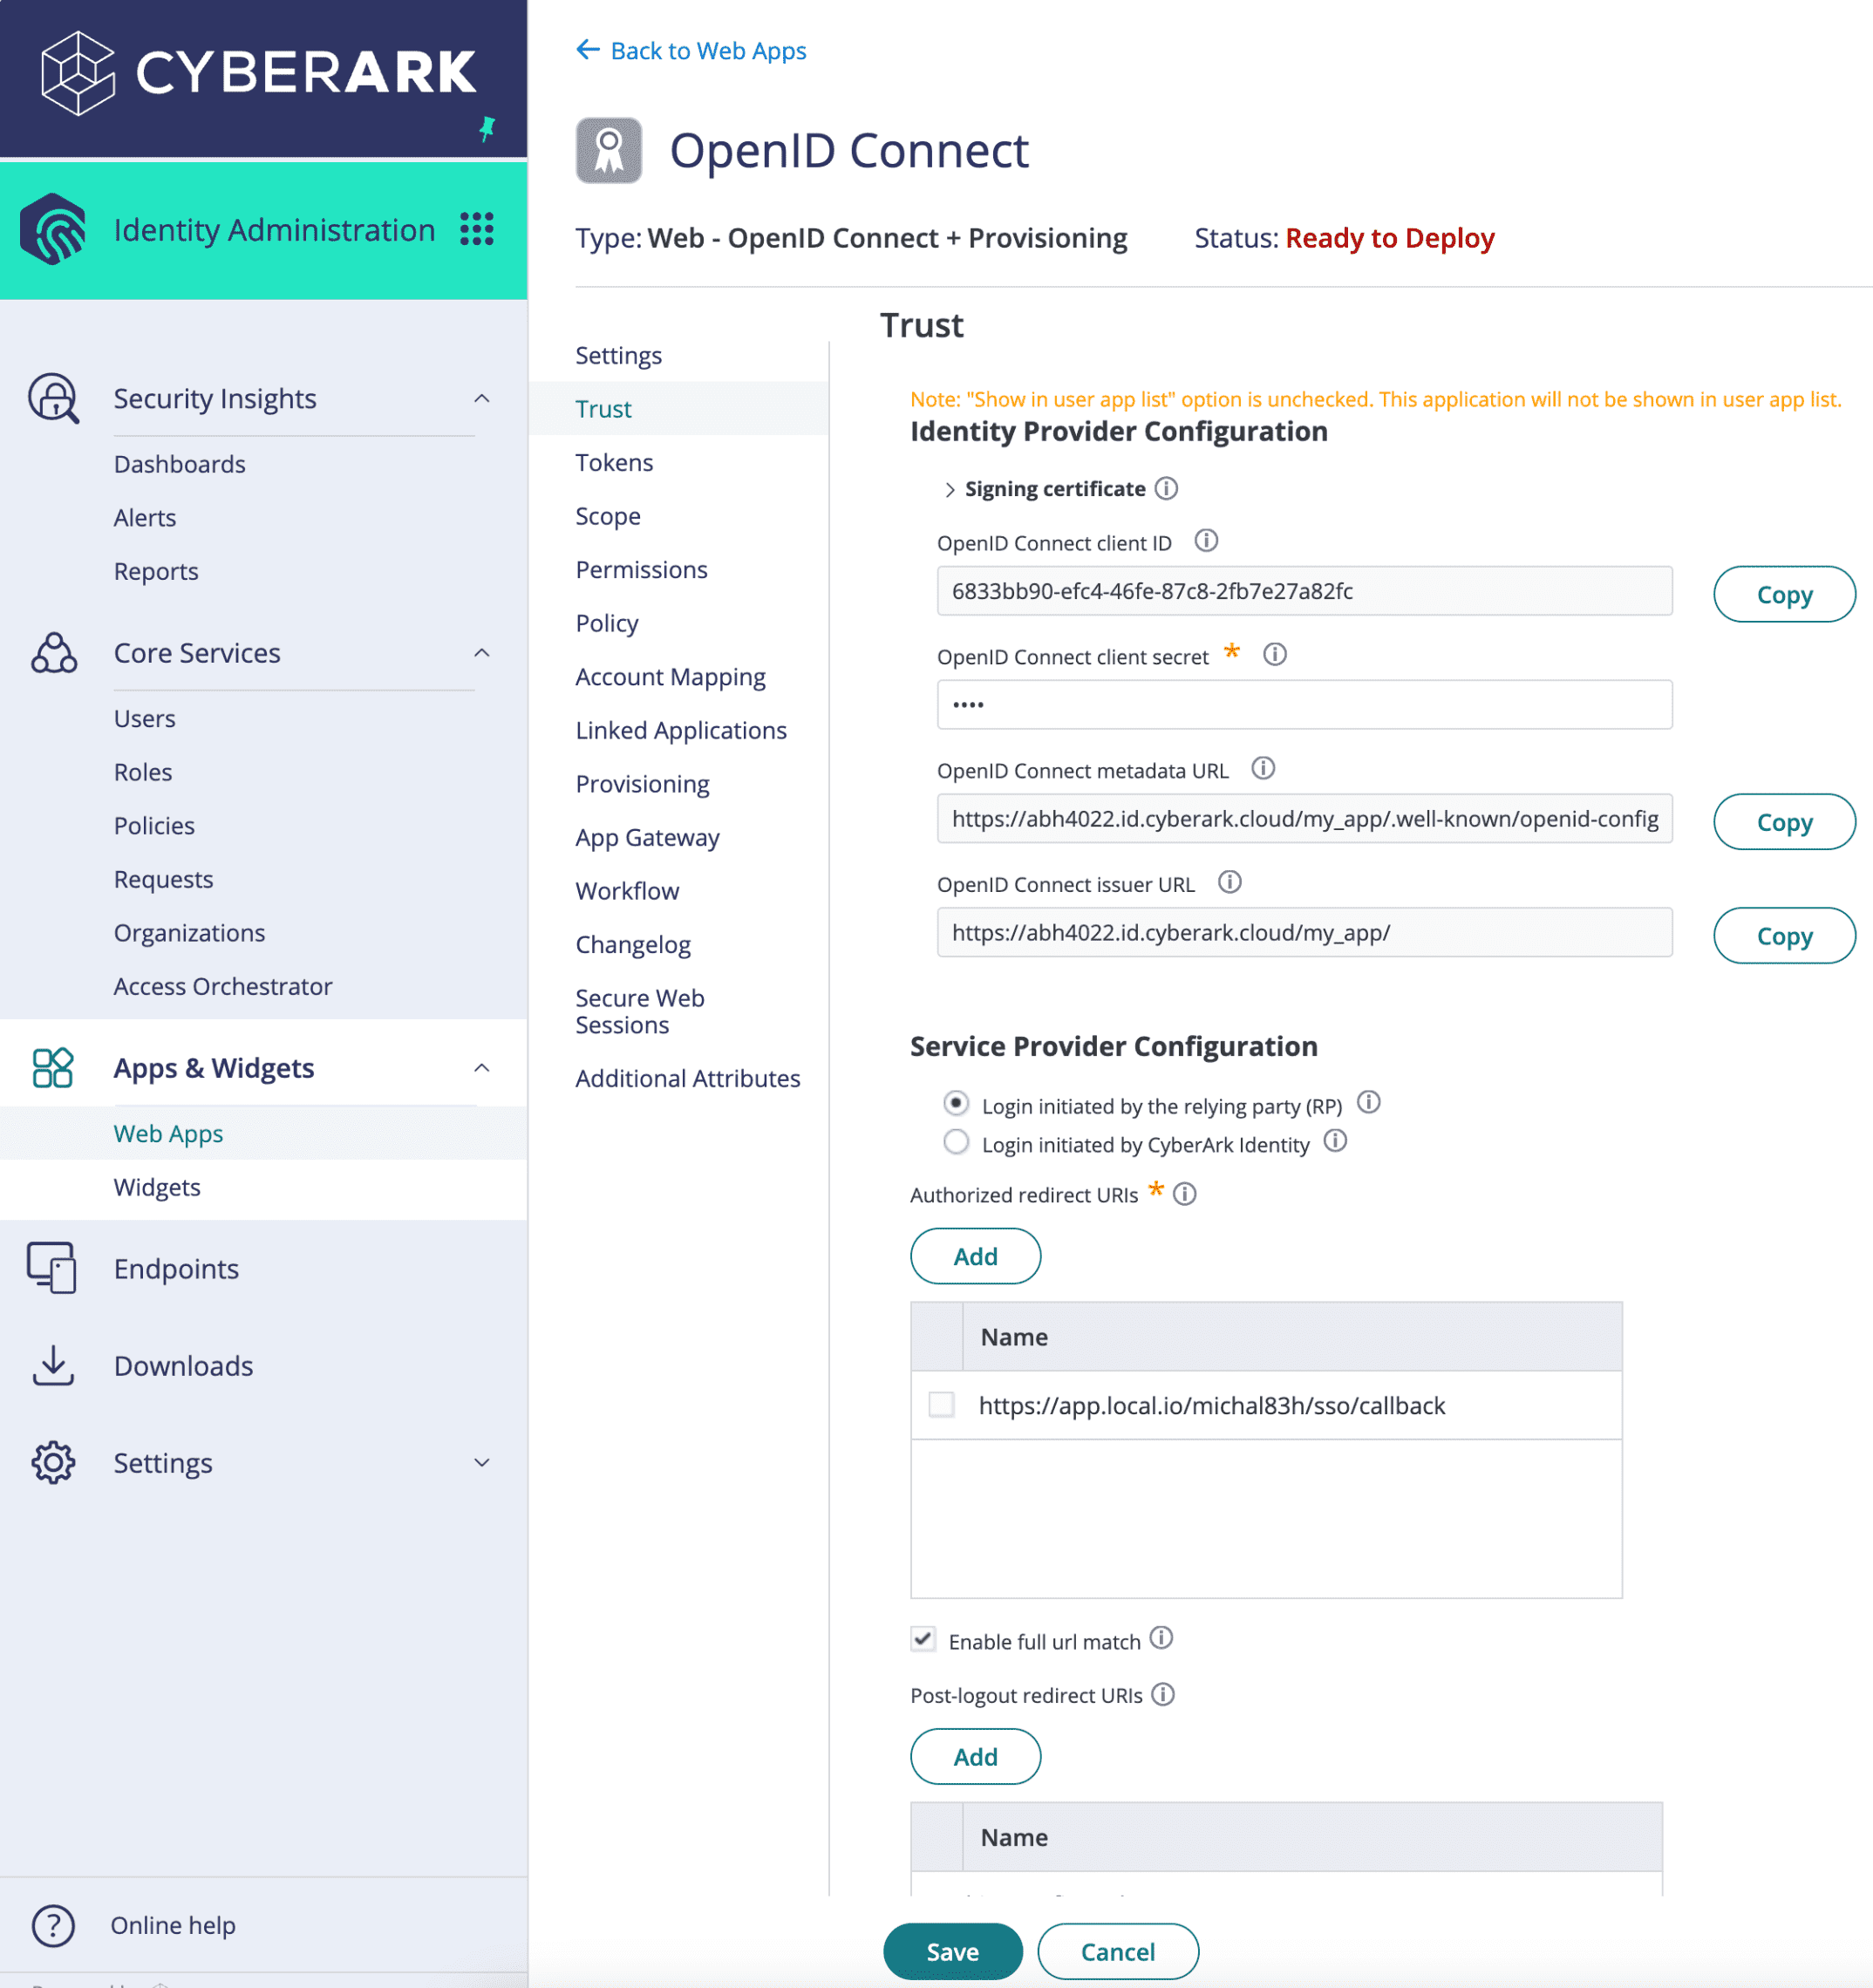Open Dashboards under Security Insights
The height and width of the screenshot is (1988, 1873).
[179, 464]
